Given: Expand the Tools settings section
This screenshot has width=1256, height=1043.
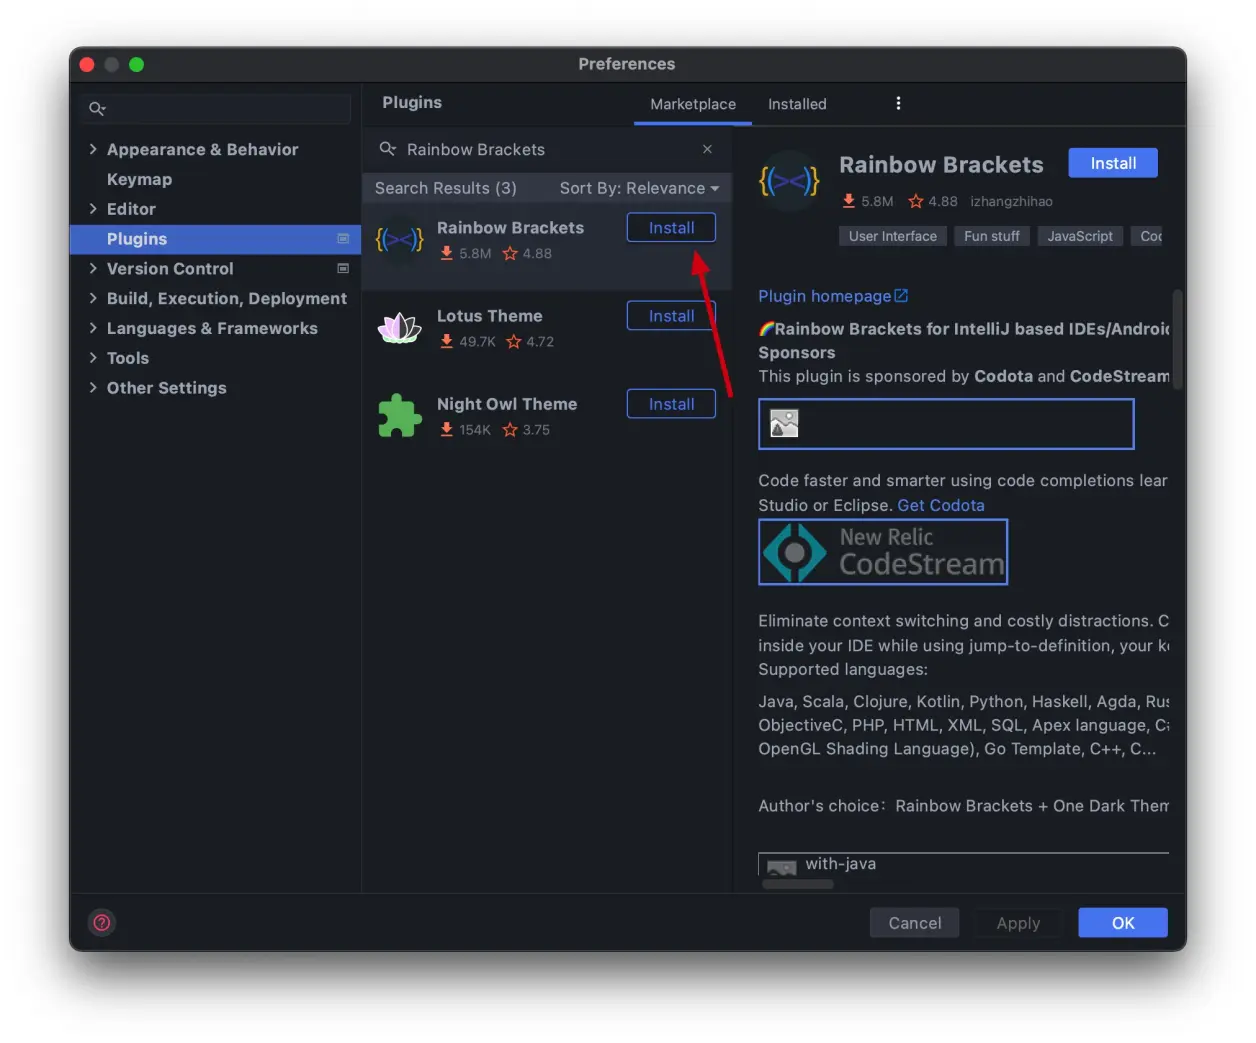Looking at the screenshot, I should tap(93, 358).
